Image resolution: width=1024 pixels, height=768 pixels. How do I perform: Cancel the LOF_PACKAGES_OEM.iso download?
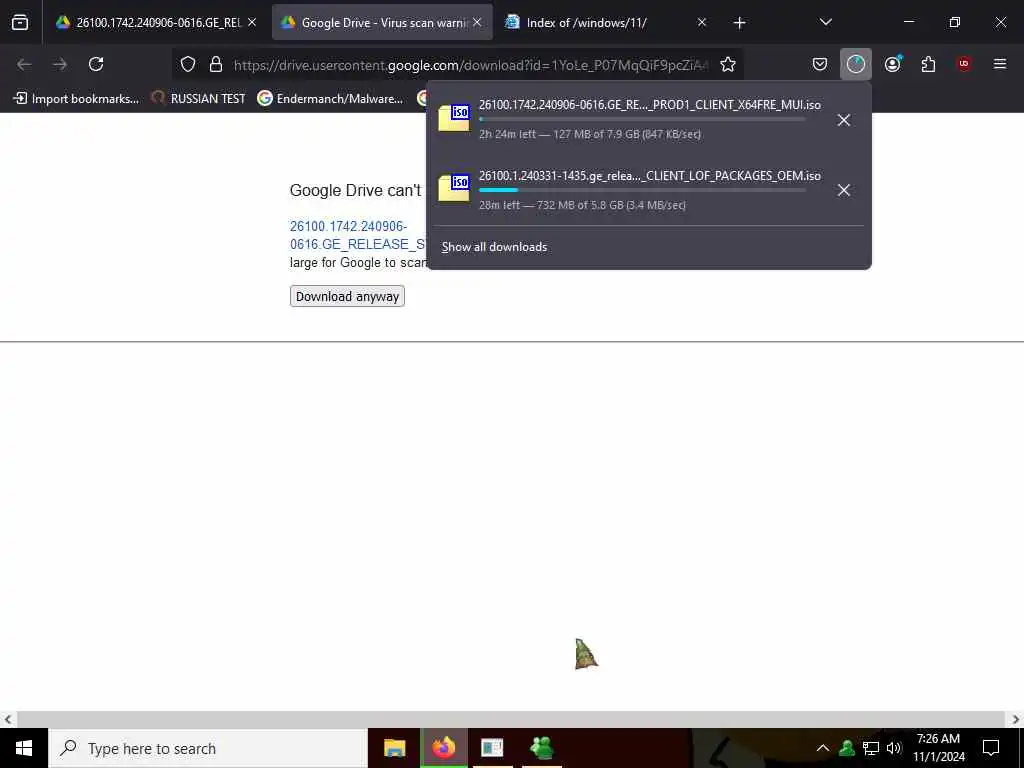click(844, 190)
